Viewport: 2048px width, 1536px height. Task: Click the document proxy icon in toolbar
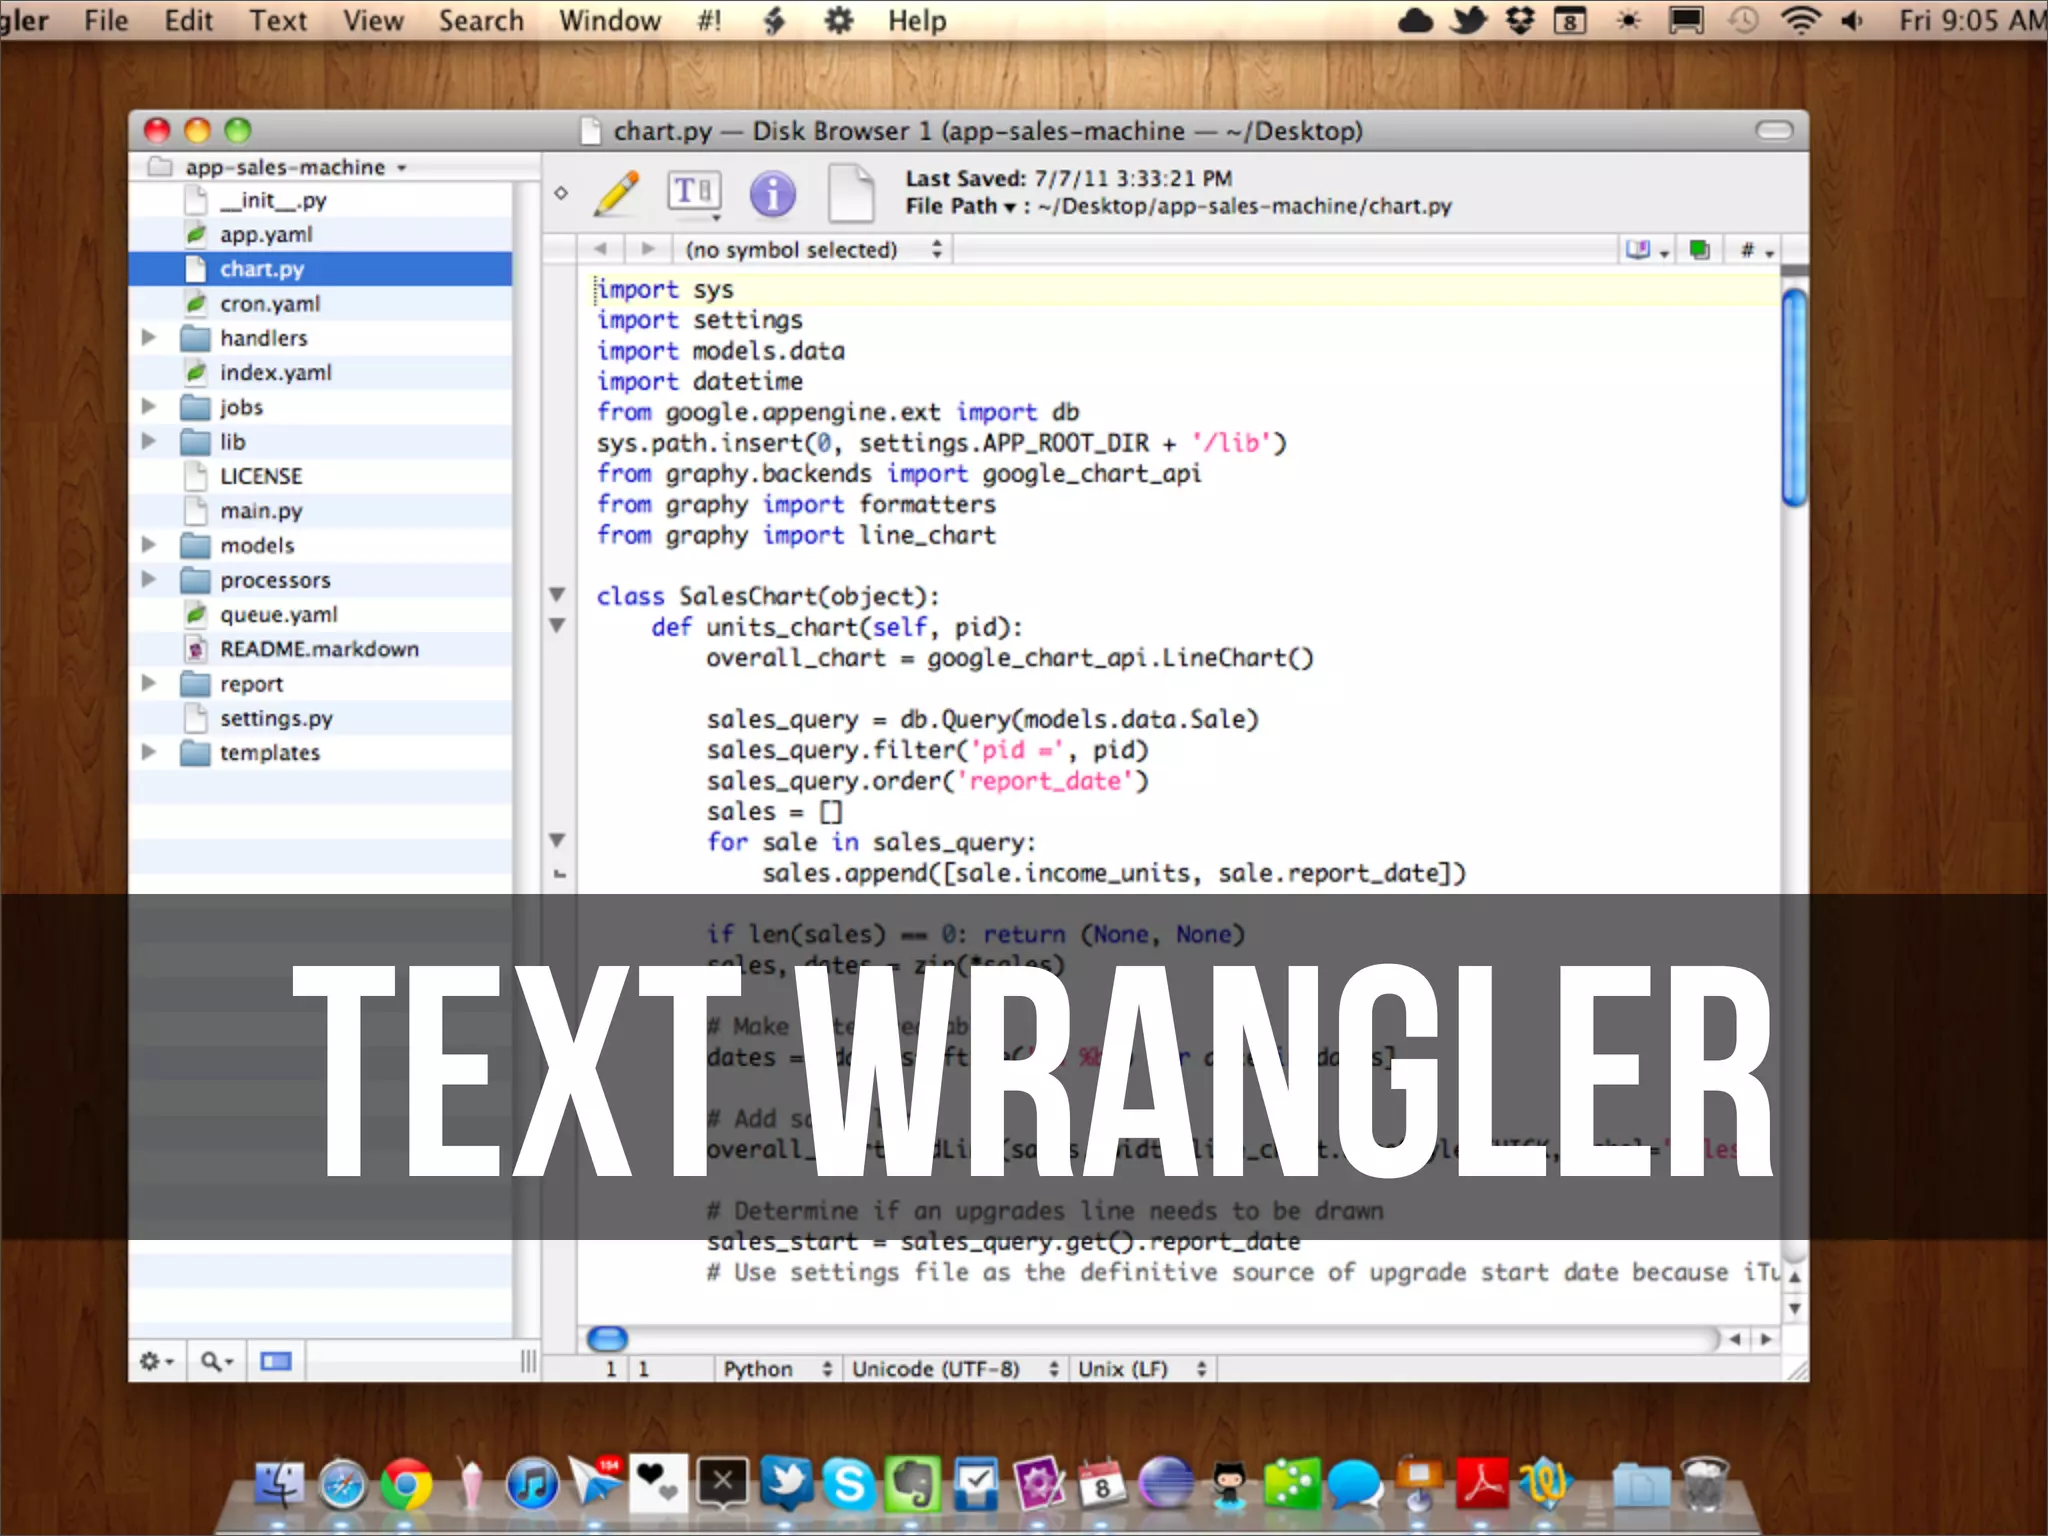click(x=851, y=192)
